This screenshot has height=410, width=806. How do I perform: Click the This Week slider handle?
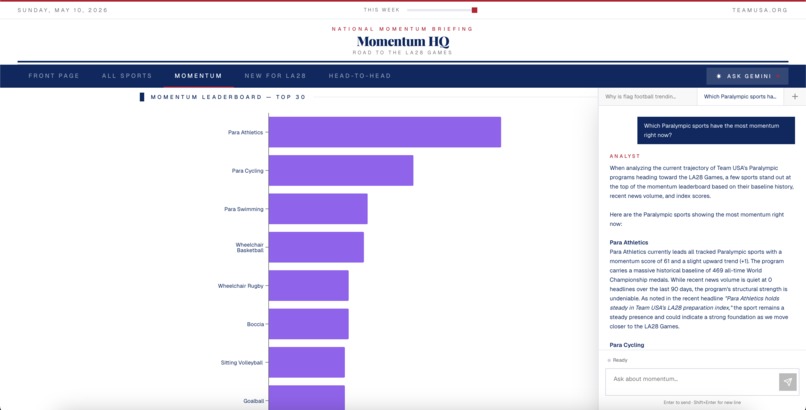(x=474, y=10)
